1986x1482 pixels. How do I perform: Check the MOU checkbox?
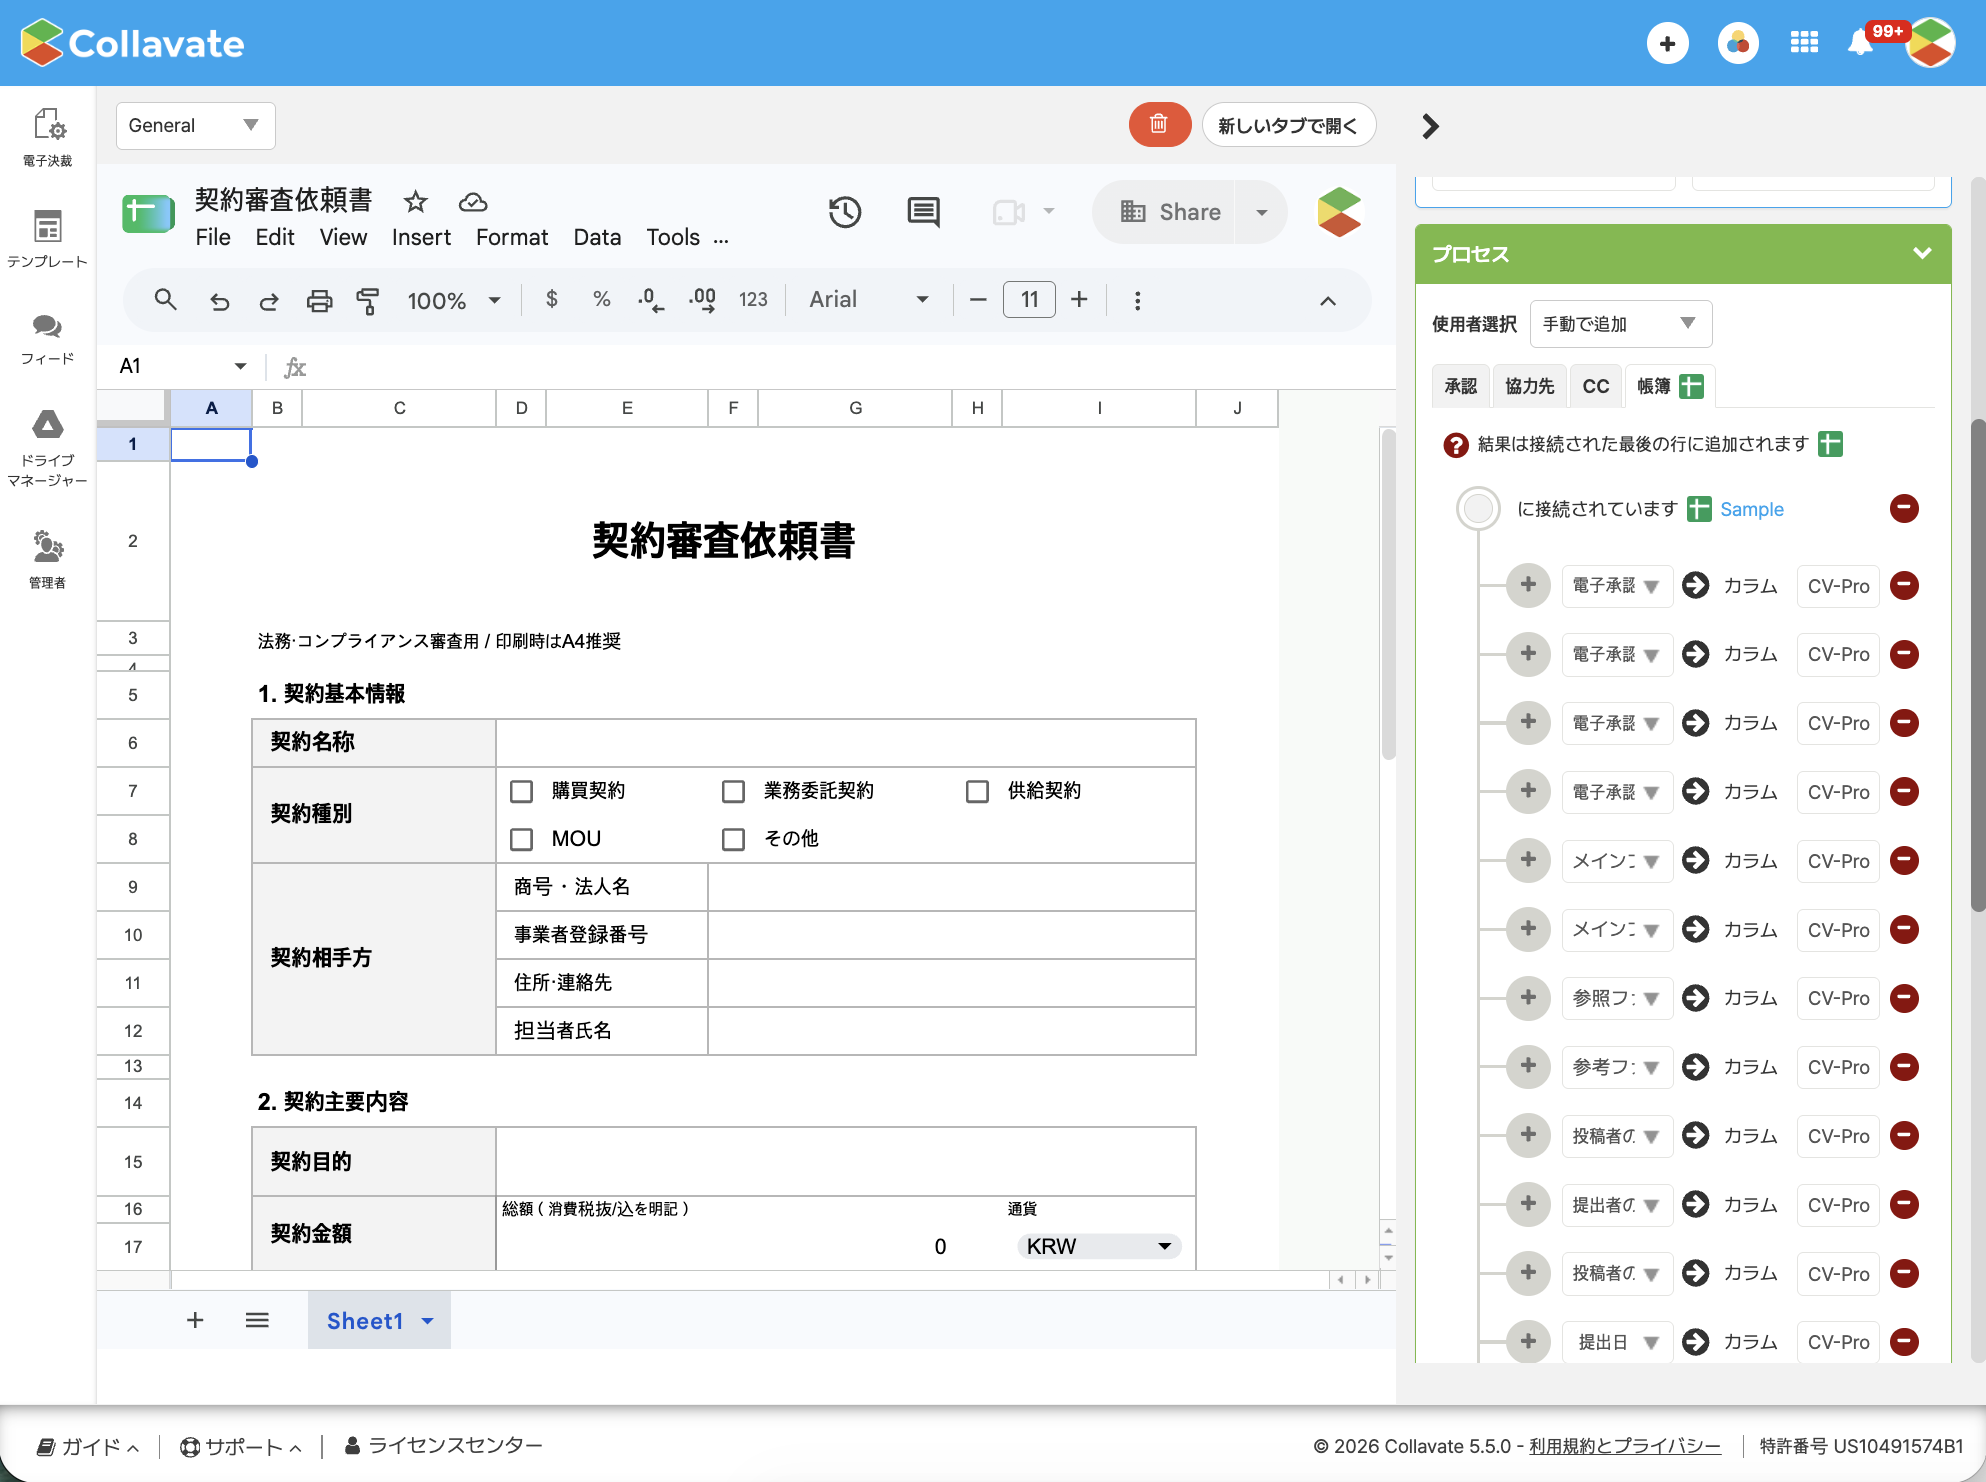click(x=521, y=839)
